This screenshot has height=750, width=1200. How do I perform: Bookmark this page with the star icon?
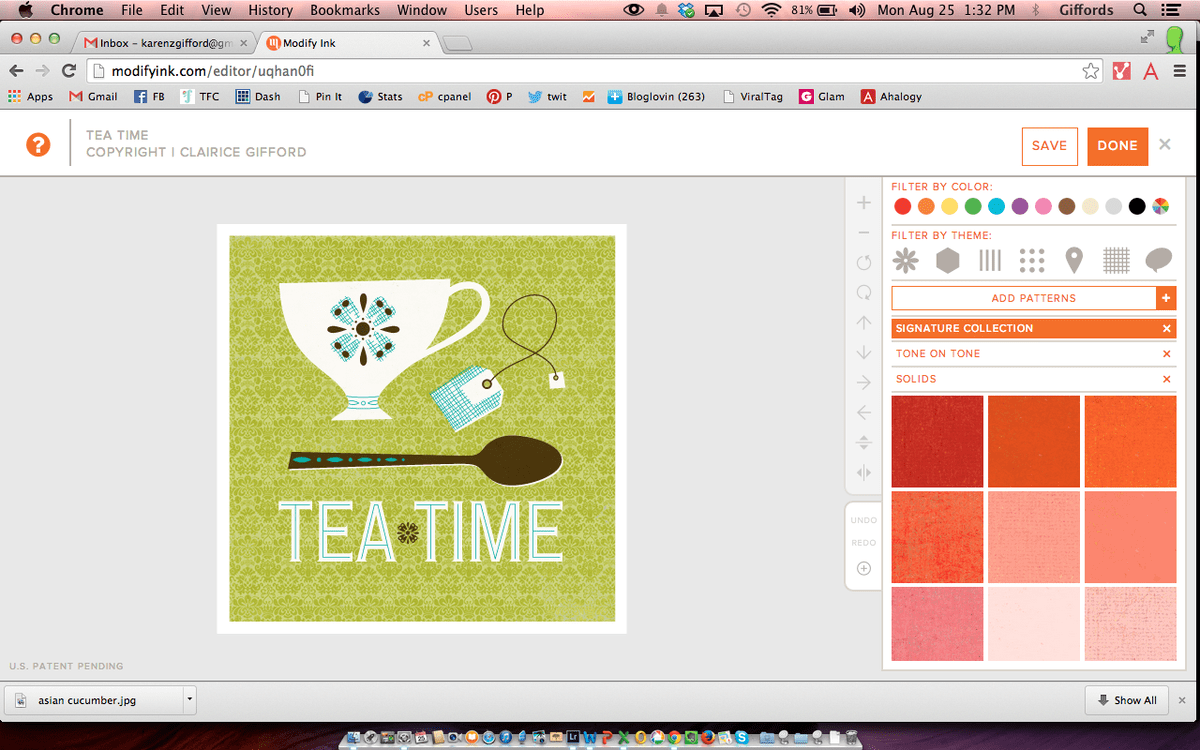pos(1090,71)
